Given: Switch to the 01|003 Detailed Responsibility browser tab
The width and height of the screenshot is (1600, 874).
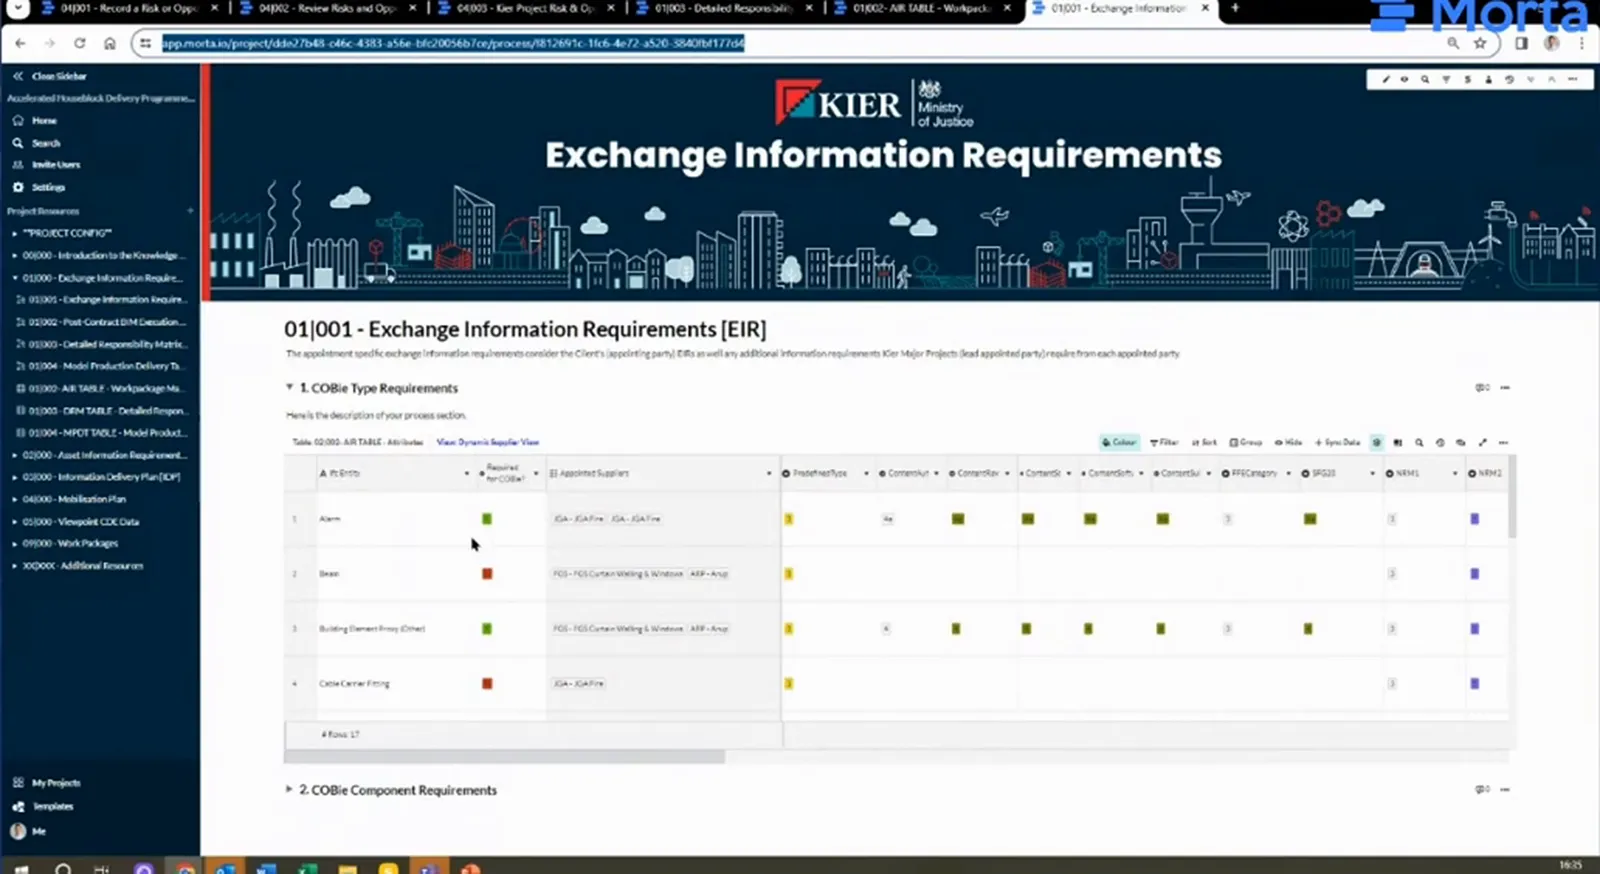Looking at the screenshot, I should (723, 9).
